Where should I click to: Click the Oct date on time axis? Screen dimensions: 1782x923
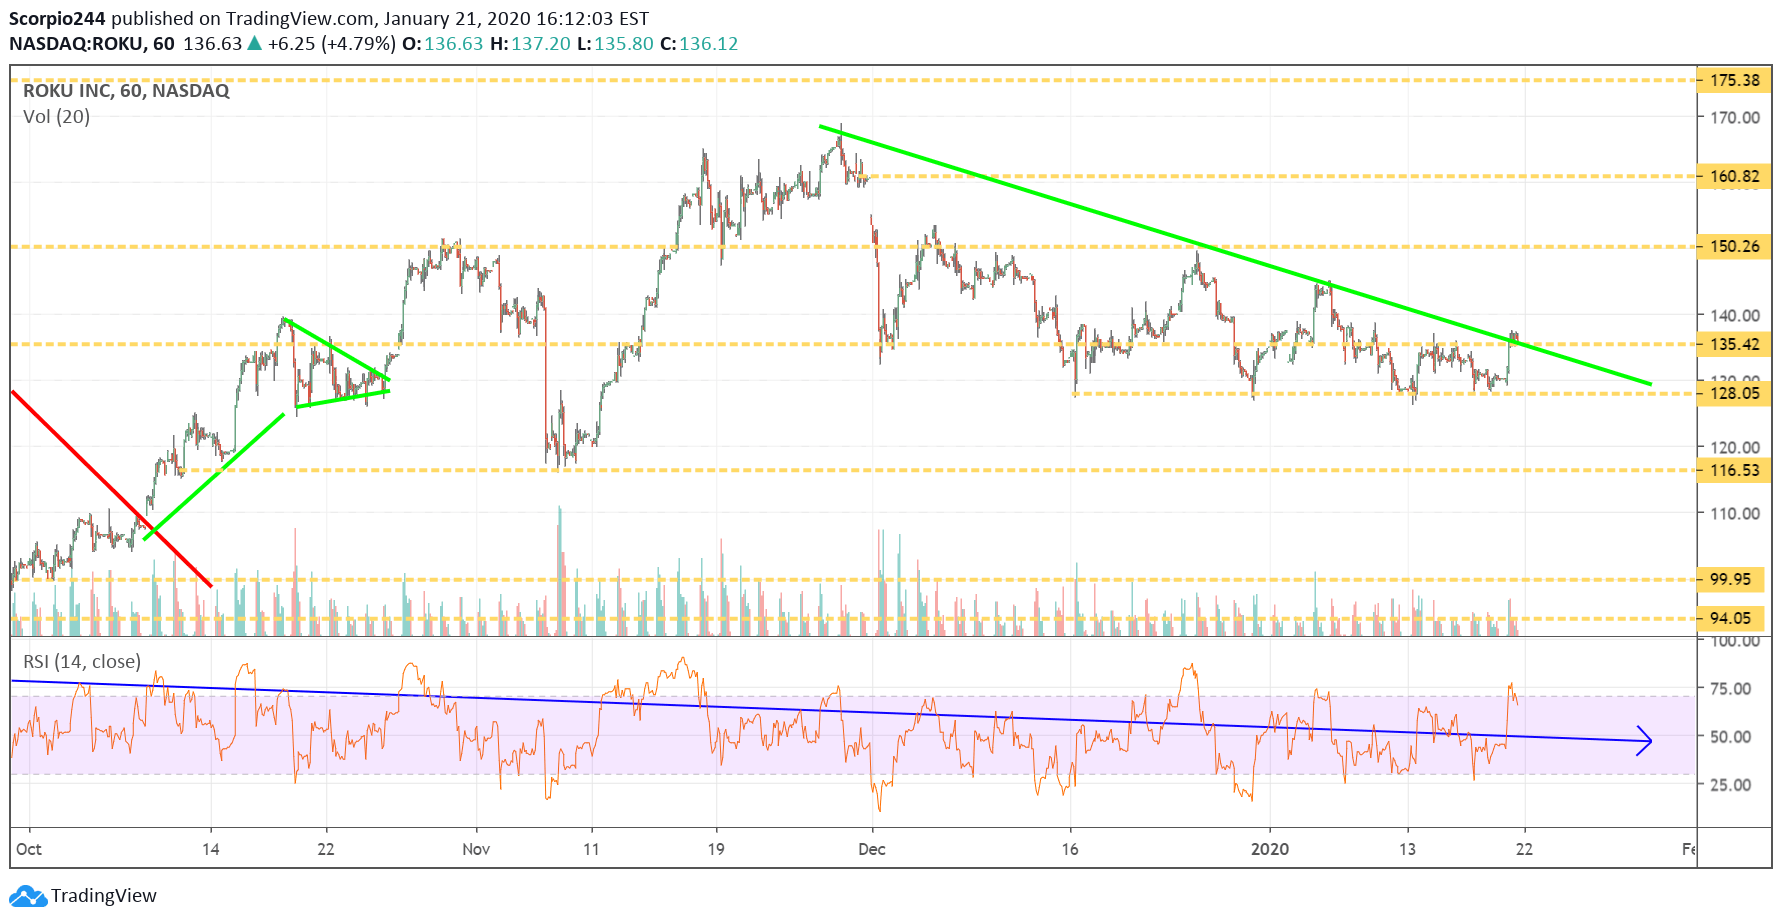pyautogui.click(x=29, y=849)
